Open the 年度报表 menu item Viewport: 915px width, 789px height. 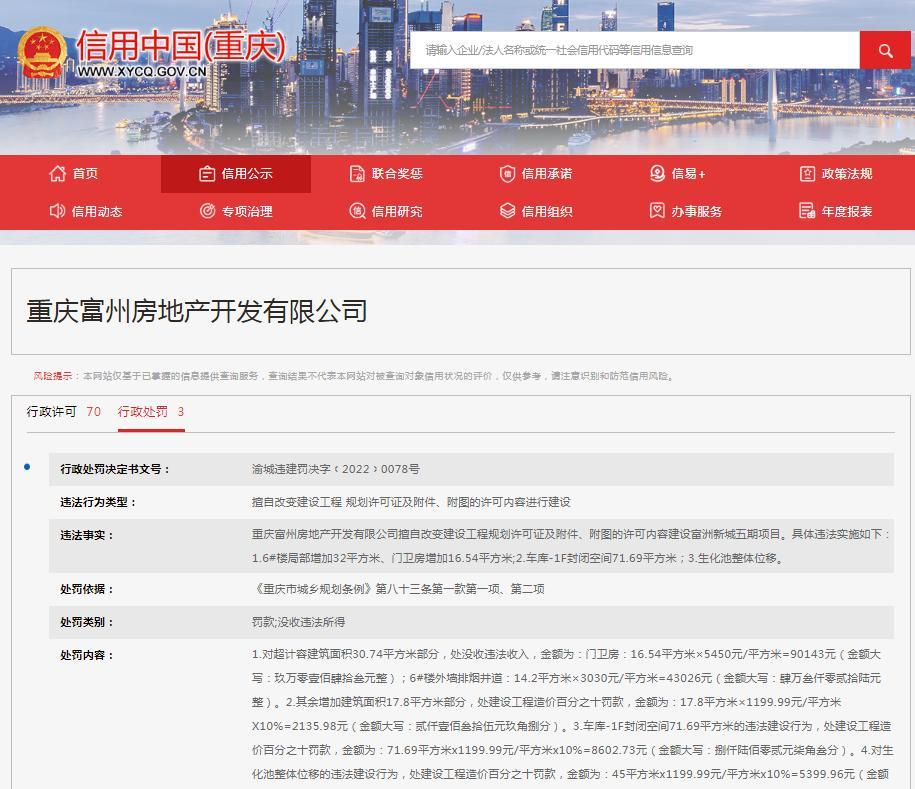click(x=847, y=211)
